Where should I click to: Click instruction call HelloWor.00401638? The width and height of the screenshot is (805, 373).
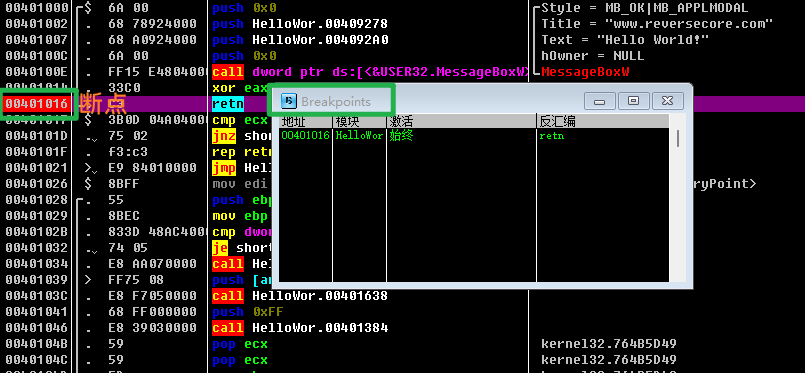tap(300, 296)
